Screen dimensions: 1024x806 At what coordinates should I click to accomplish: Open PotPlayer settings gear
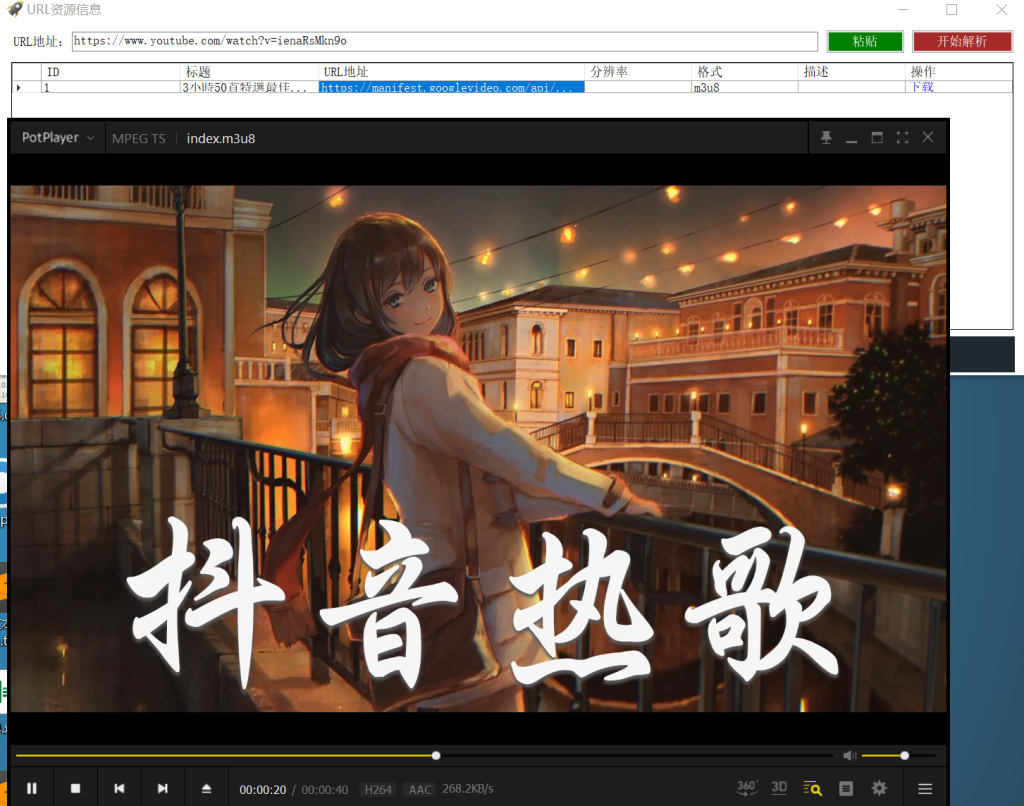879,788
